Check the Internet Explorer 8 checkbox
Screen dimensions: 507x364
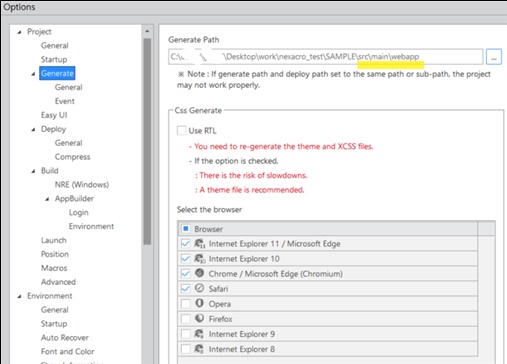pos(186,349)
